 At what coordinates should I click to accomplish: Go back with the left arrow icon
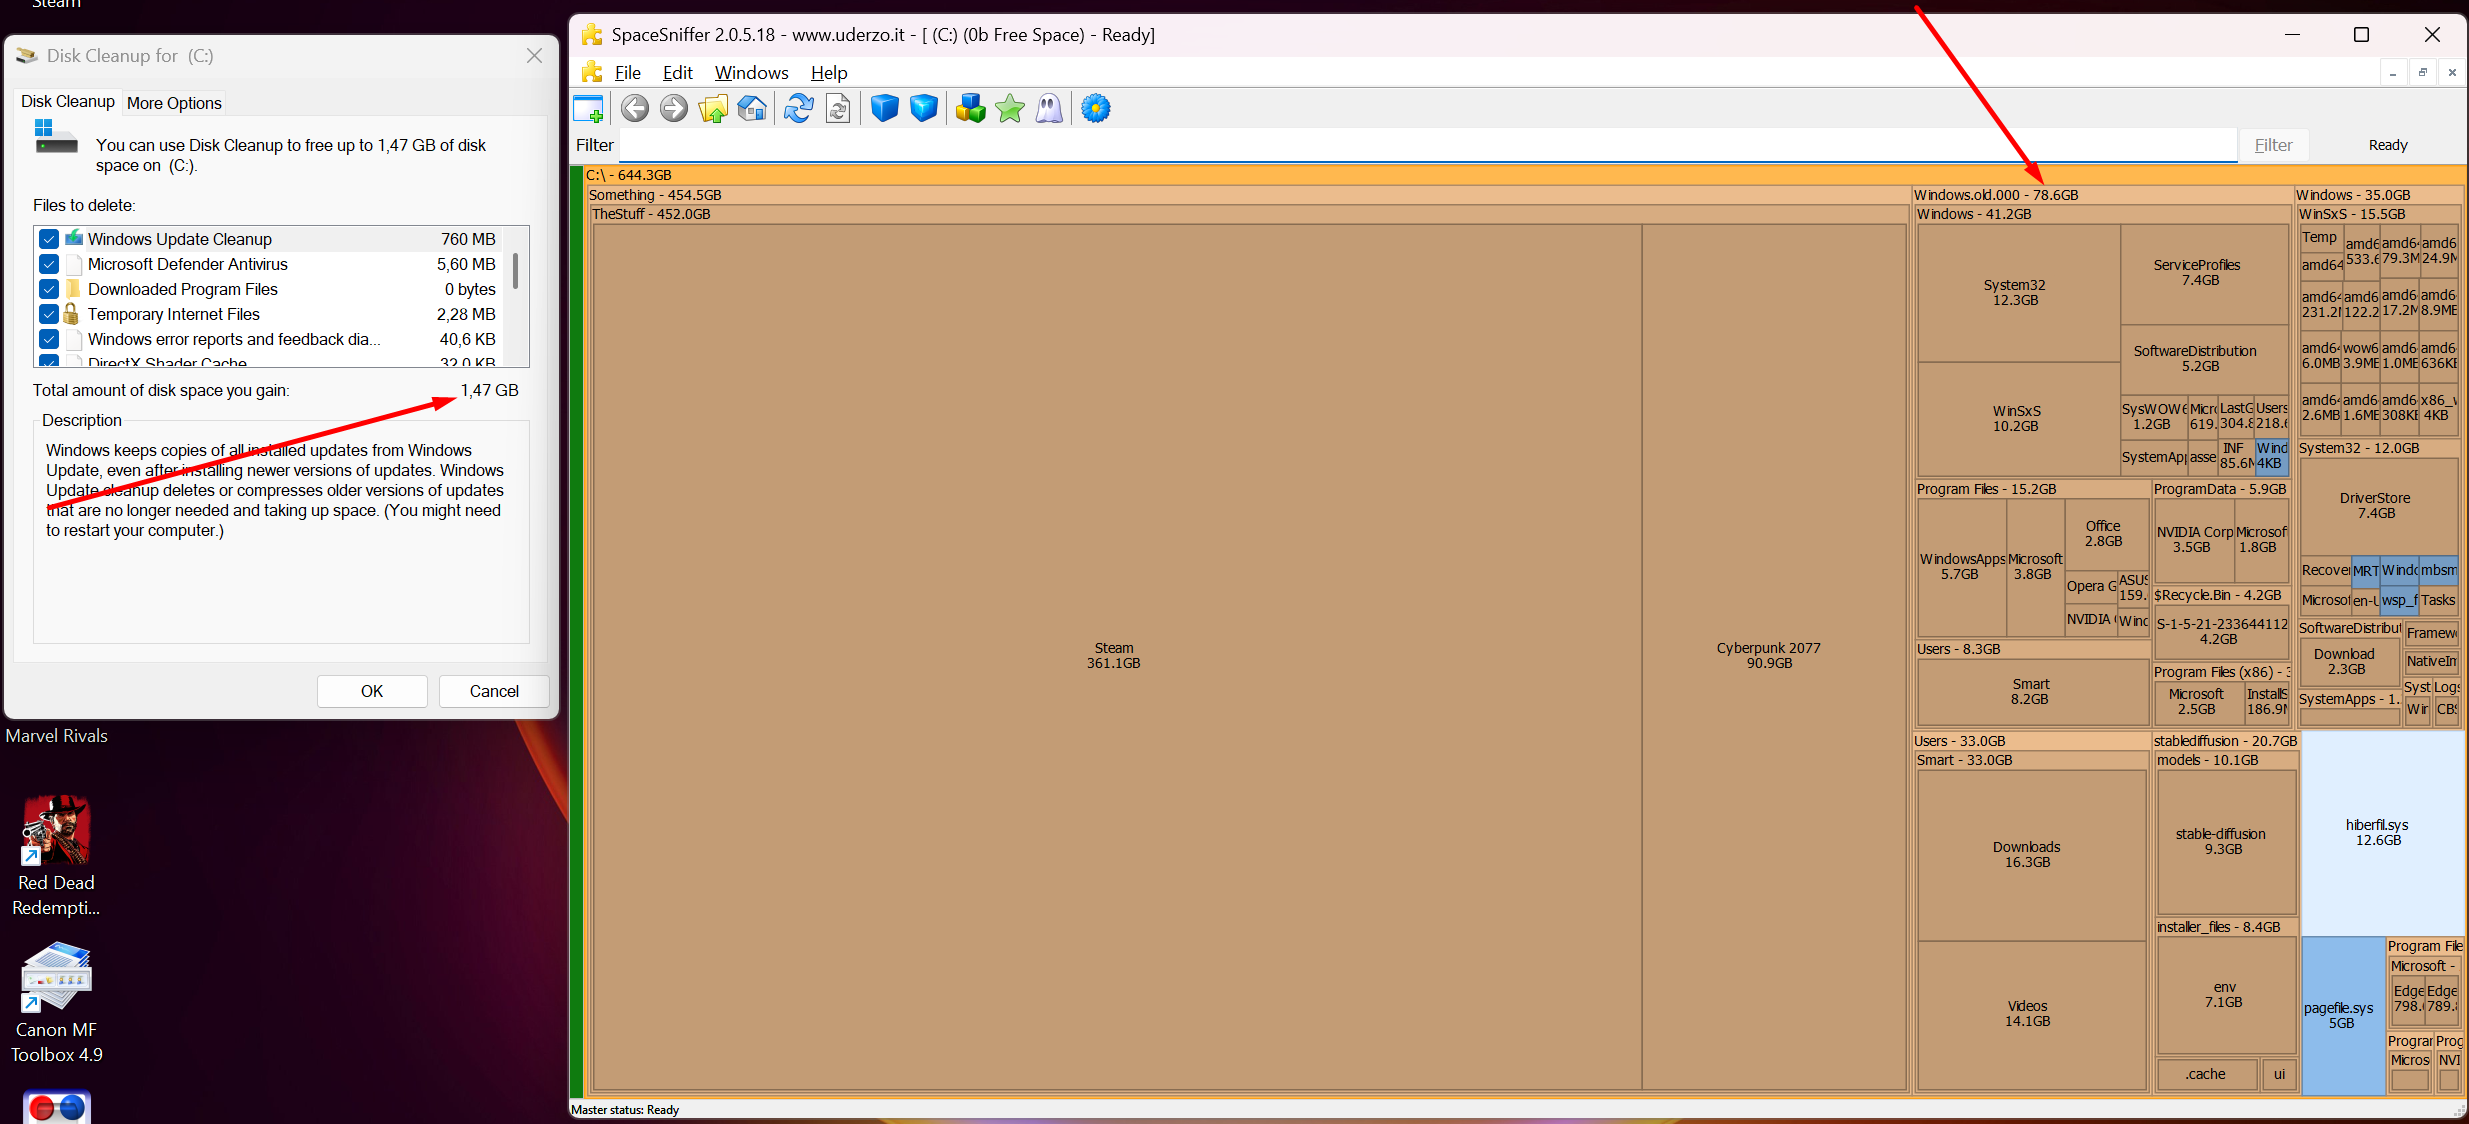(635, 108)
